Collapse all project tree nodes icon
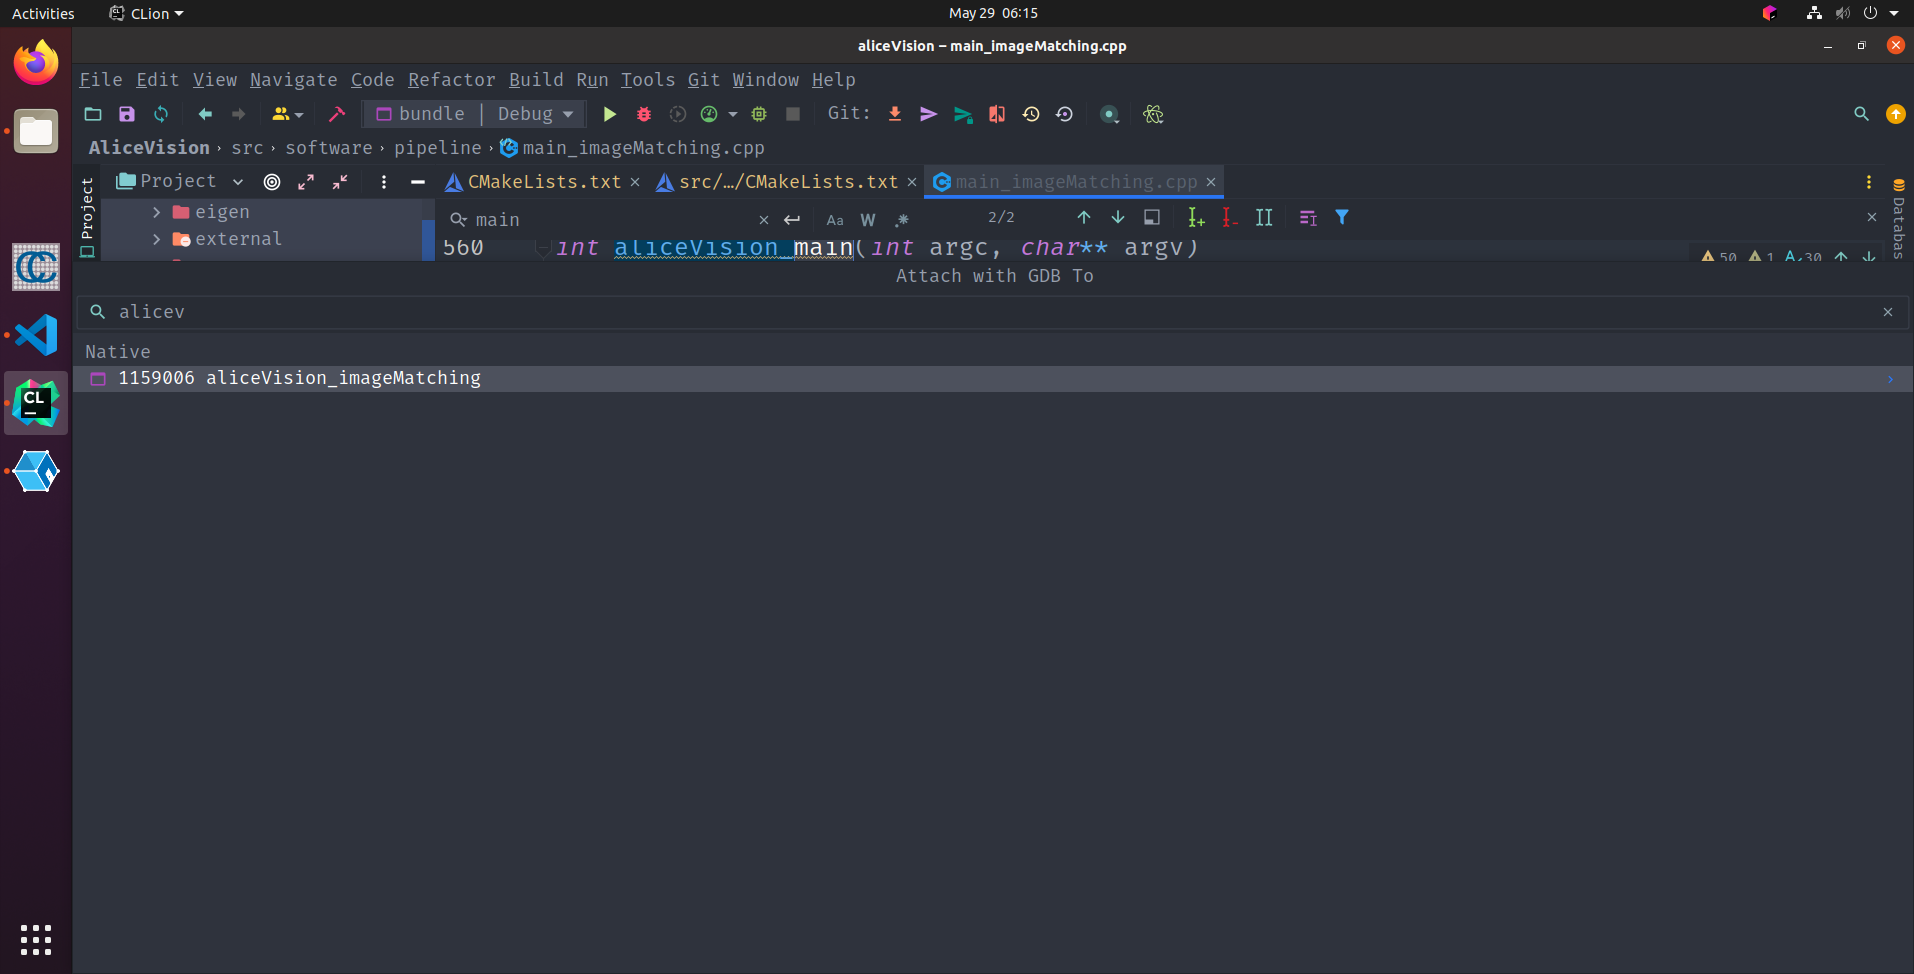 pos(340,182)
